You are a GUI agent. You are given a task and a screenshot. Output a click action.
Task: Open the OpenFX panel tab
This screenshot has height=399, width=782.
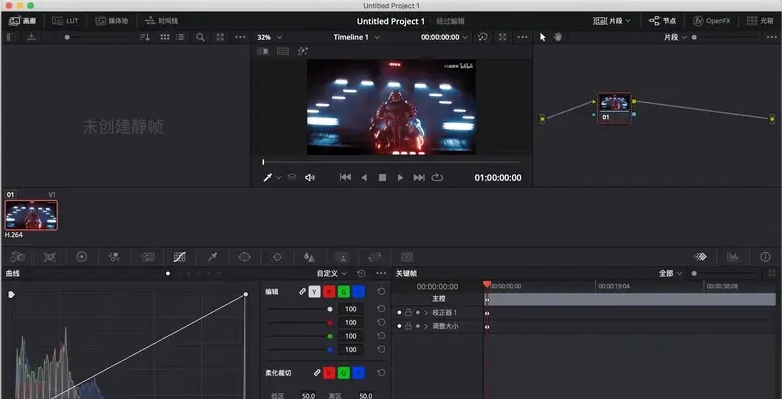tap(712, 21)
